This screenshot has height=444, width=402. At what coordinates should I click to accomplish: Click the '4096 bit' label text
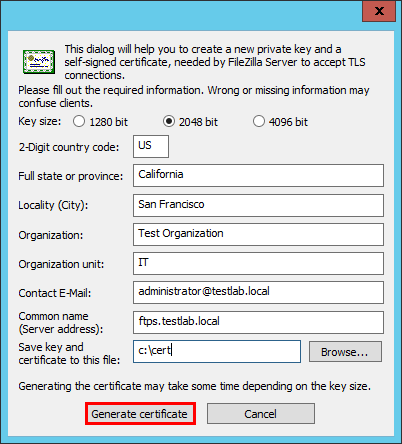click(x=288, y=122)
